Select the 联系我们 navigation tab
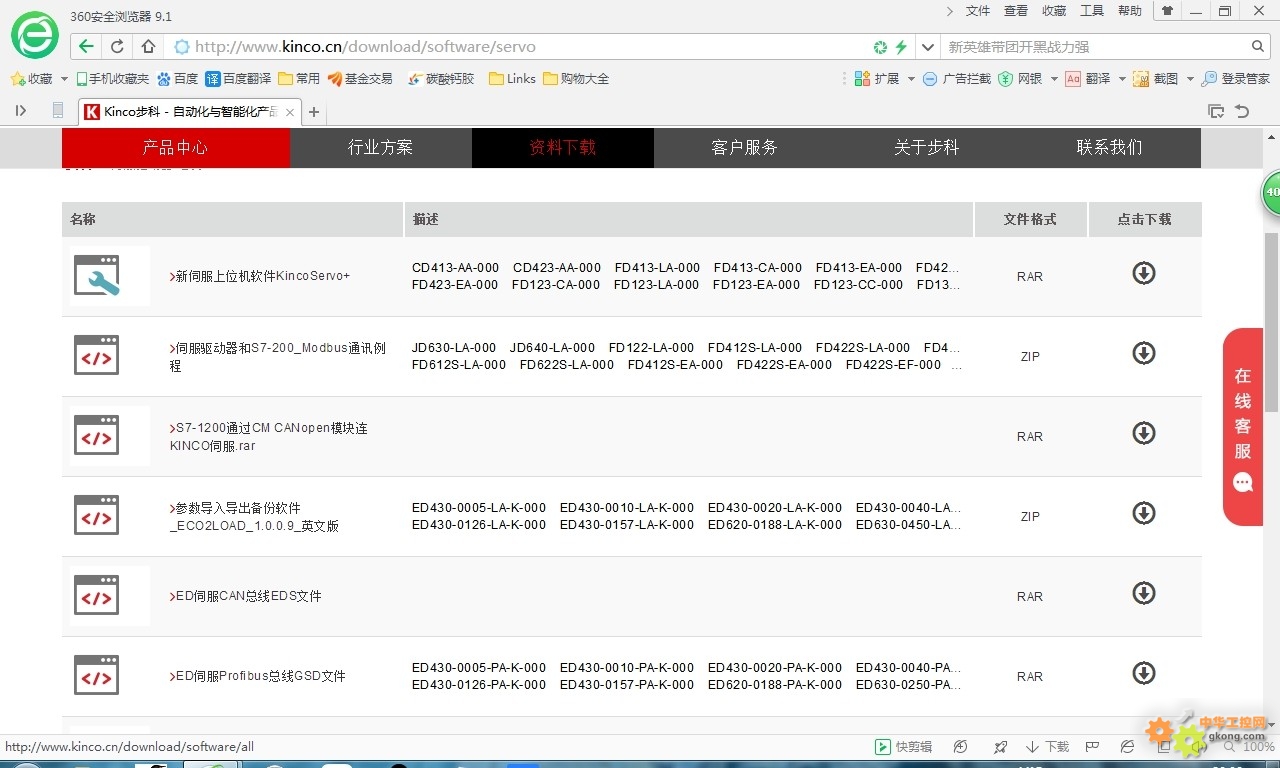The height and width of the screenshot is (768, 1280). pyautogui.click(x=1109, y=148)
